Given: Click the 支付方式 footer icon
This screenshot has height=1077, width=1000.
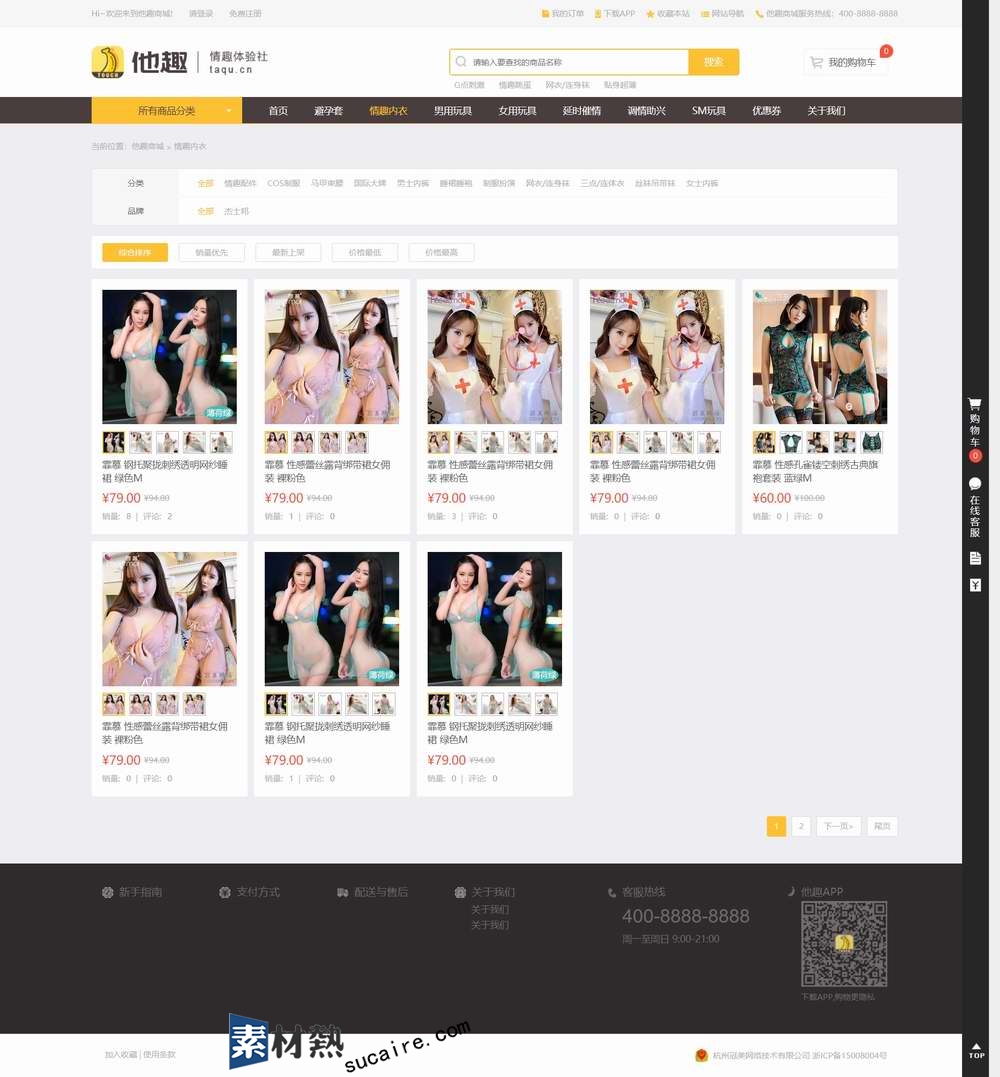Looking at the screenshot, I should pyautogui.click(x=225, y=892).
